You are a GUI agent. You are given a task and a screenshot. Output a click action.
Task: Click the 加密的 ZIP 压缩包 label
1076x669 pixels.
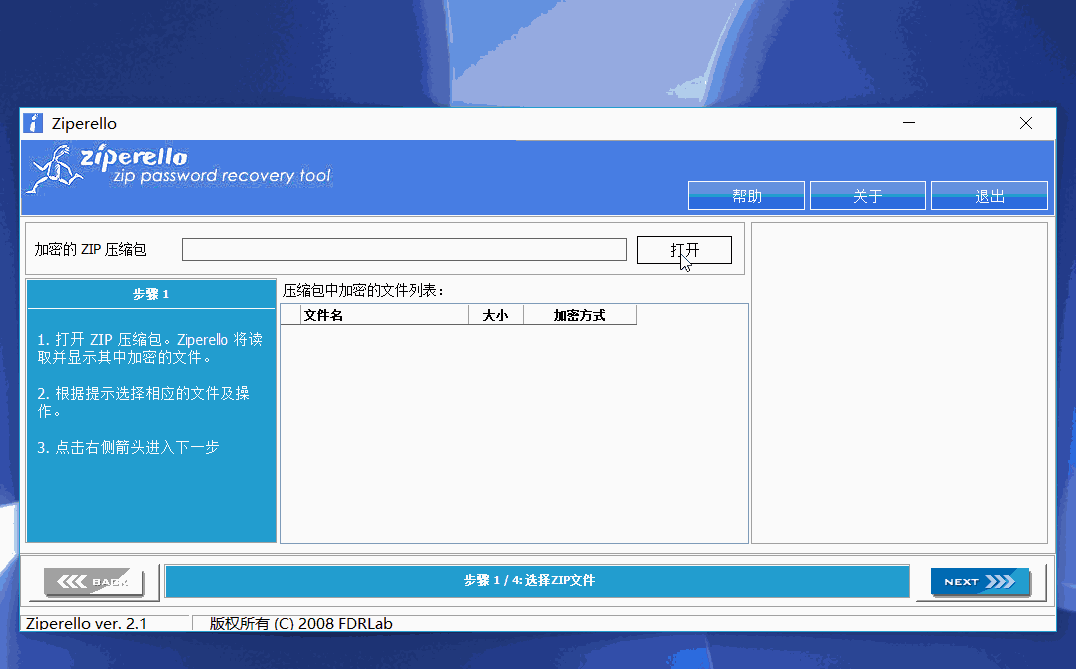[x=91, y=249]
